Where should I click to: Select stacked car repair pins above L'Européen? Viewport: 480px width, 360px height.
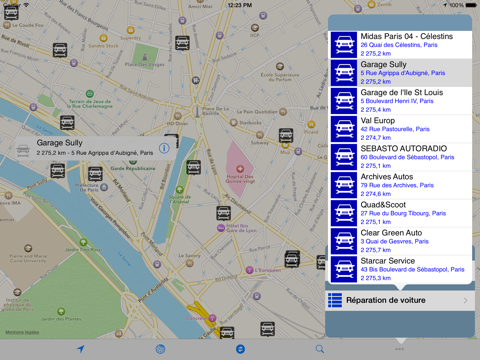pyautogui.click(x=292, y=259)
